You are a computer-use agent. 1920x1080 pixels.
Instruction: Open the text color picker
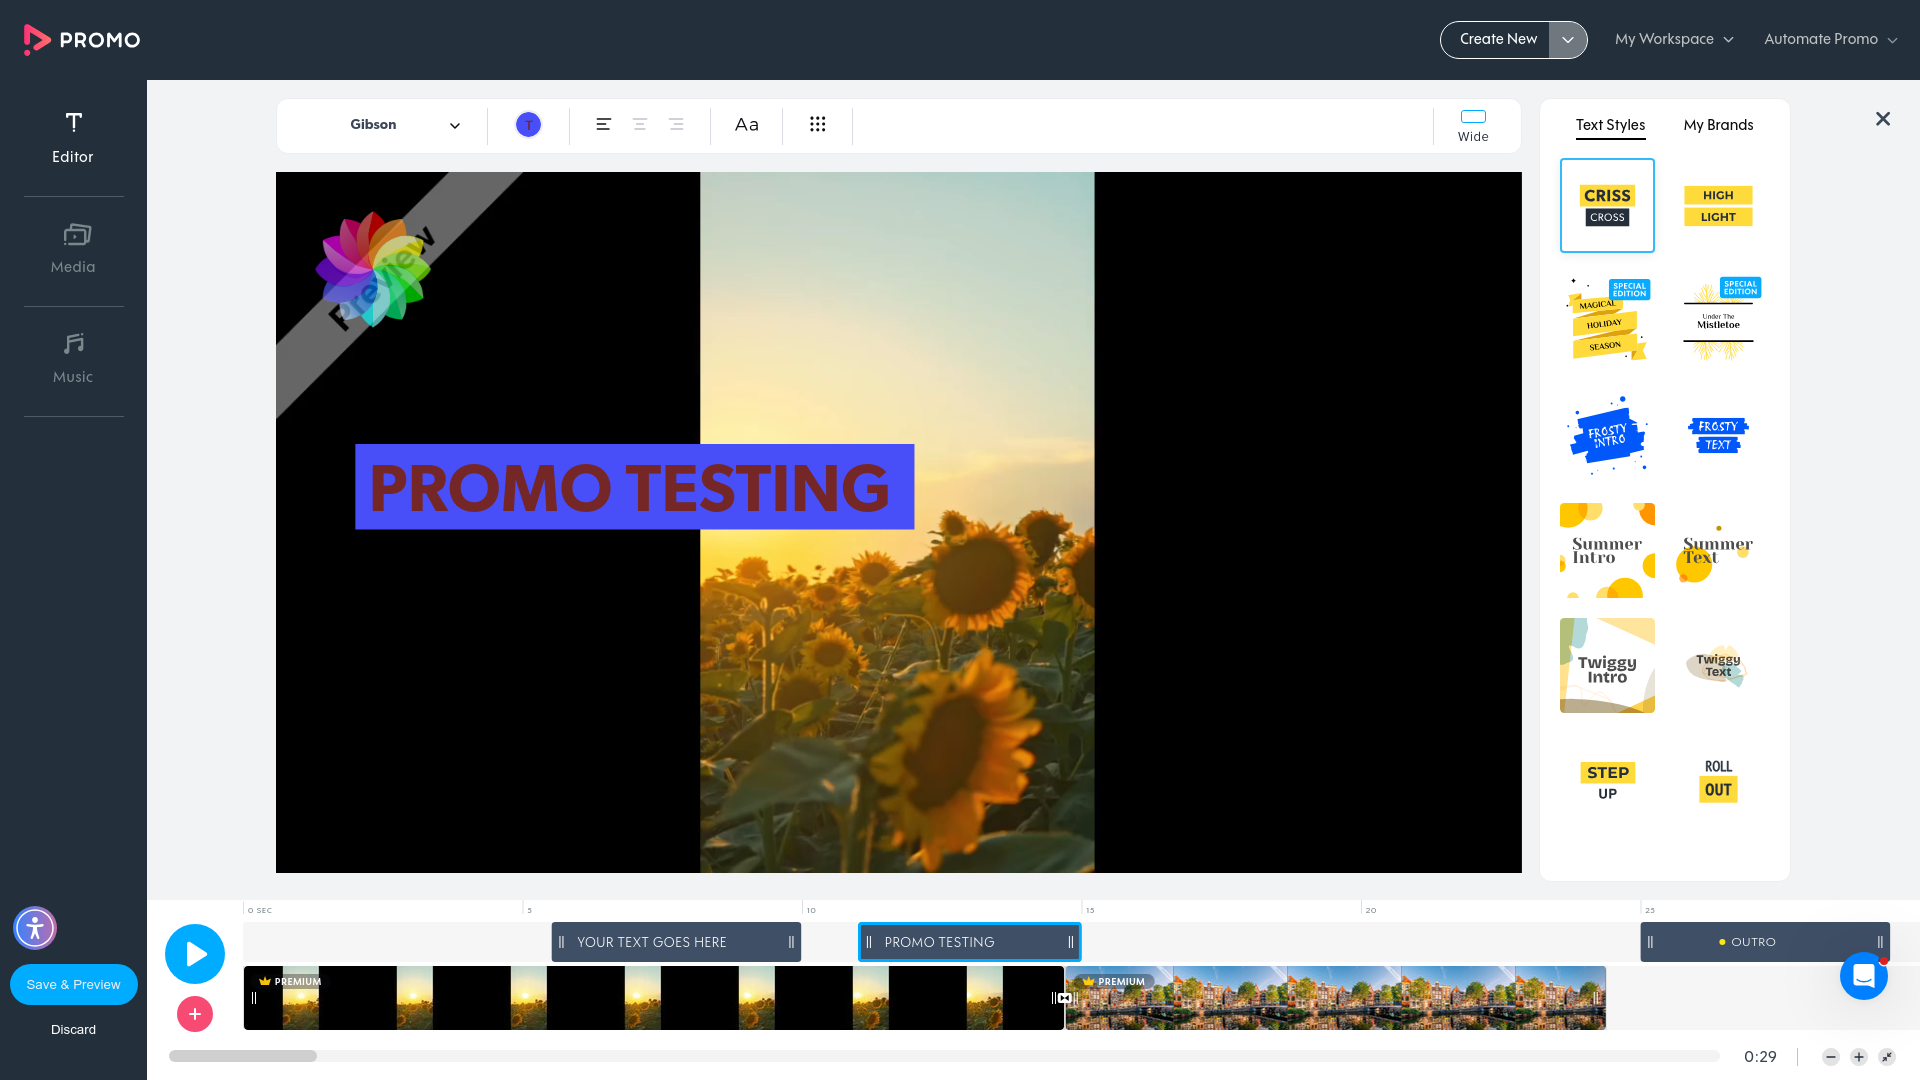pyautogui.click(x=528, y=124)
